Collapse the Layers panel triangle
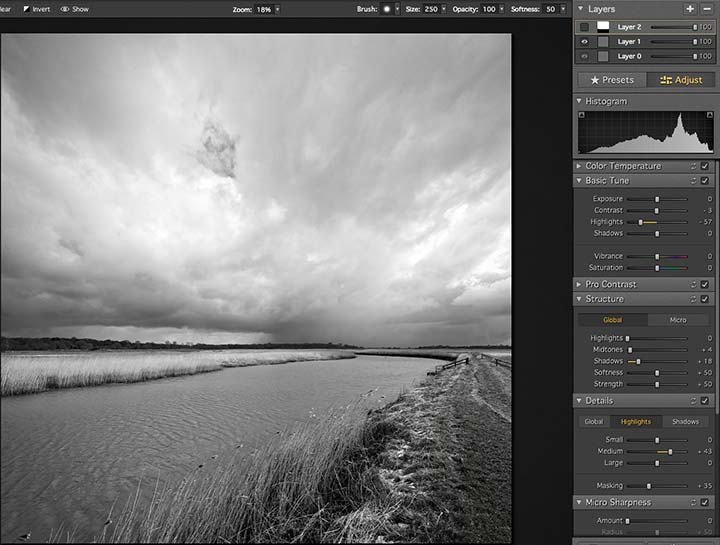720x545 pixels. click(580, 9)
